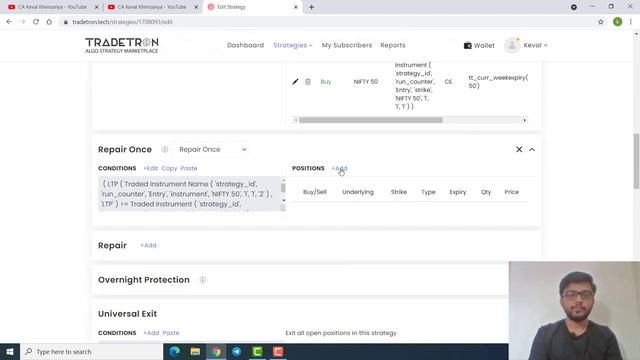Viewport: 640px width, 360px height.
Task: Open the Windows Start menu
Action: 10,351
